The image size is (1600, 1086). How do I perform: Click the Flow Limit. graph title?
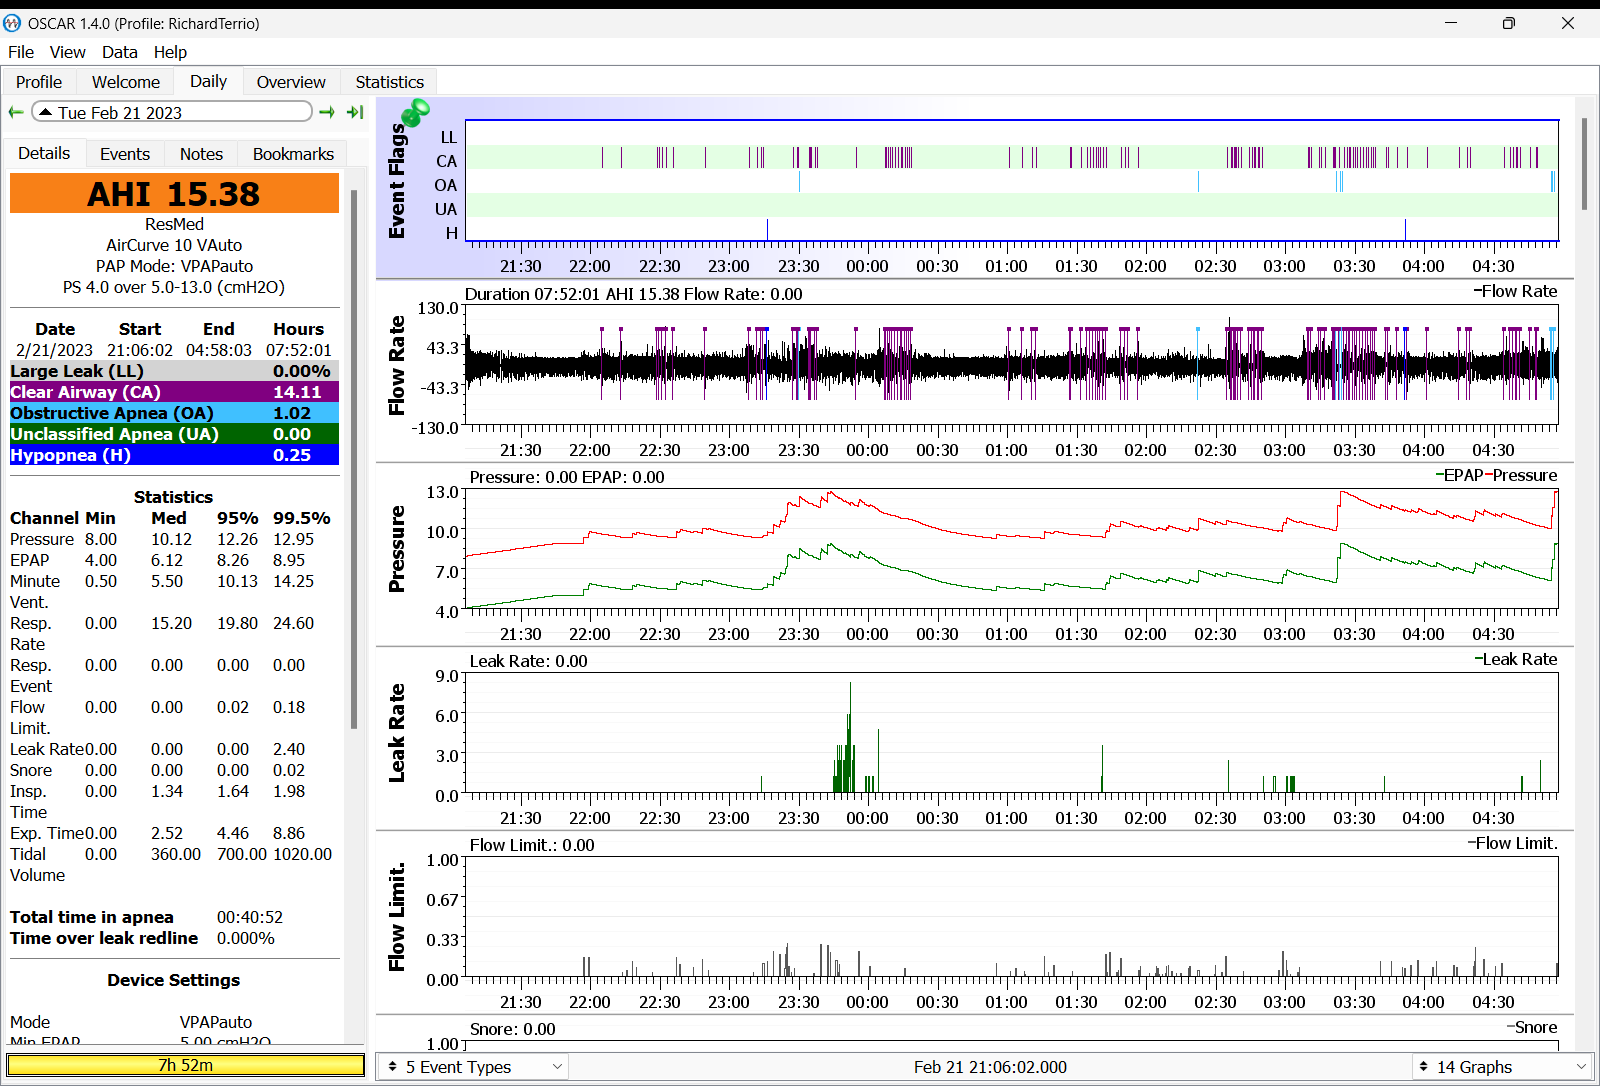[x=397, y=917]
